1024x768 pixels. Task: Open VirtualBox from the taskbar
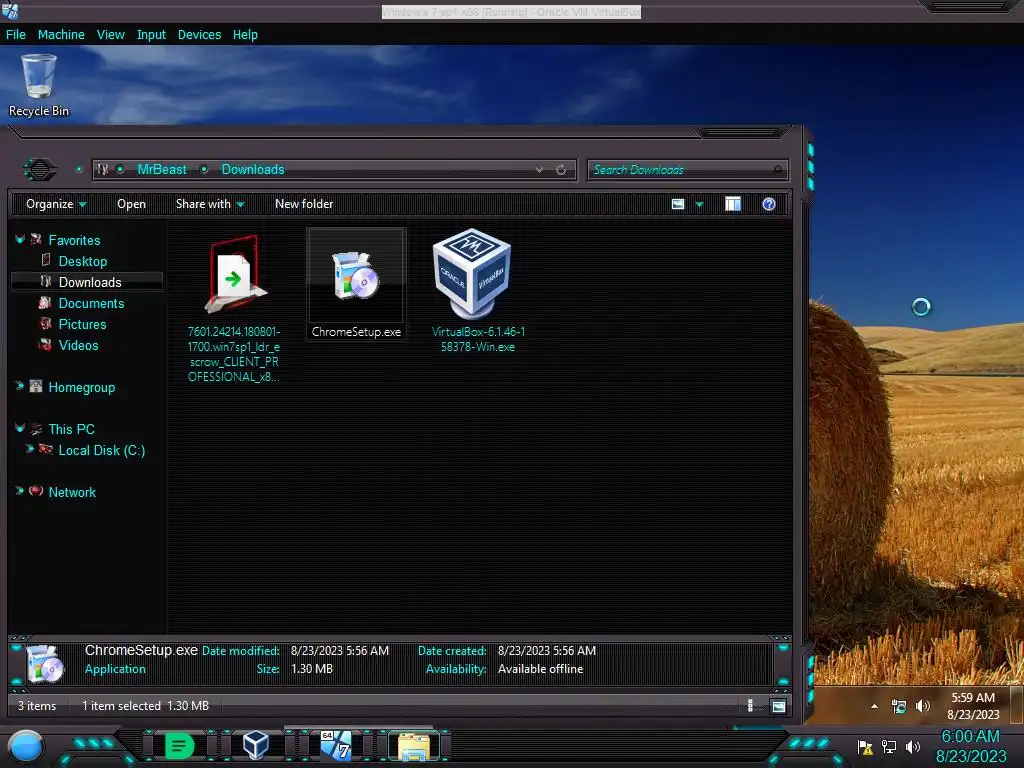click(x=255, y=745)
